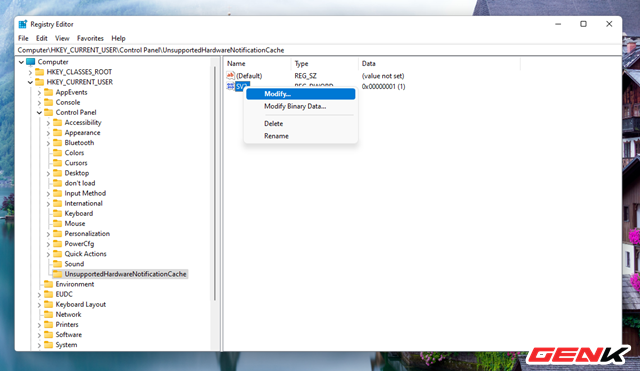Click the Computer icon in the tree
Image resolution: width=640 pixels, height=371 pixels.
click(x=31, y=62)
